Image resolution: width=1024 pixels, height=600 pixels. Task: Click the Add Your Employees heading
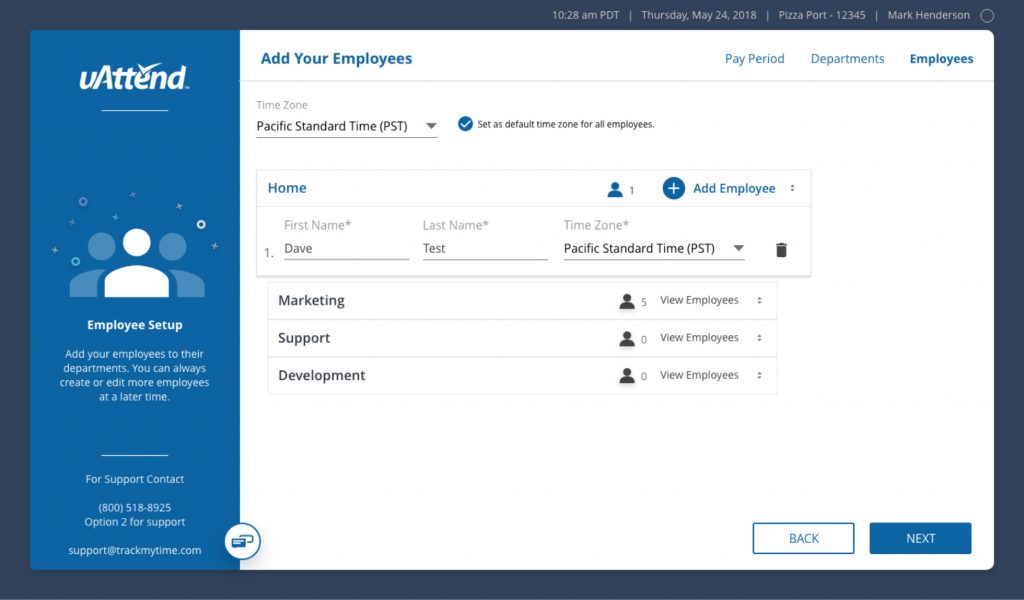point(336,59)
